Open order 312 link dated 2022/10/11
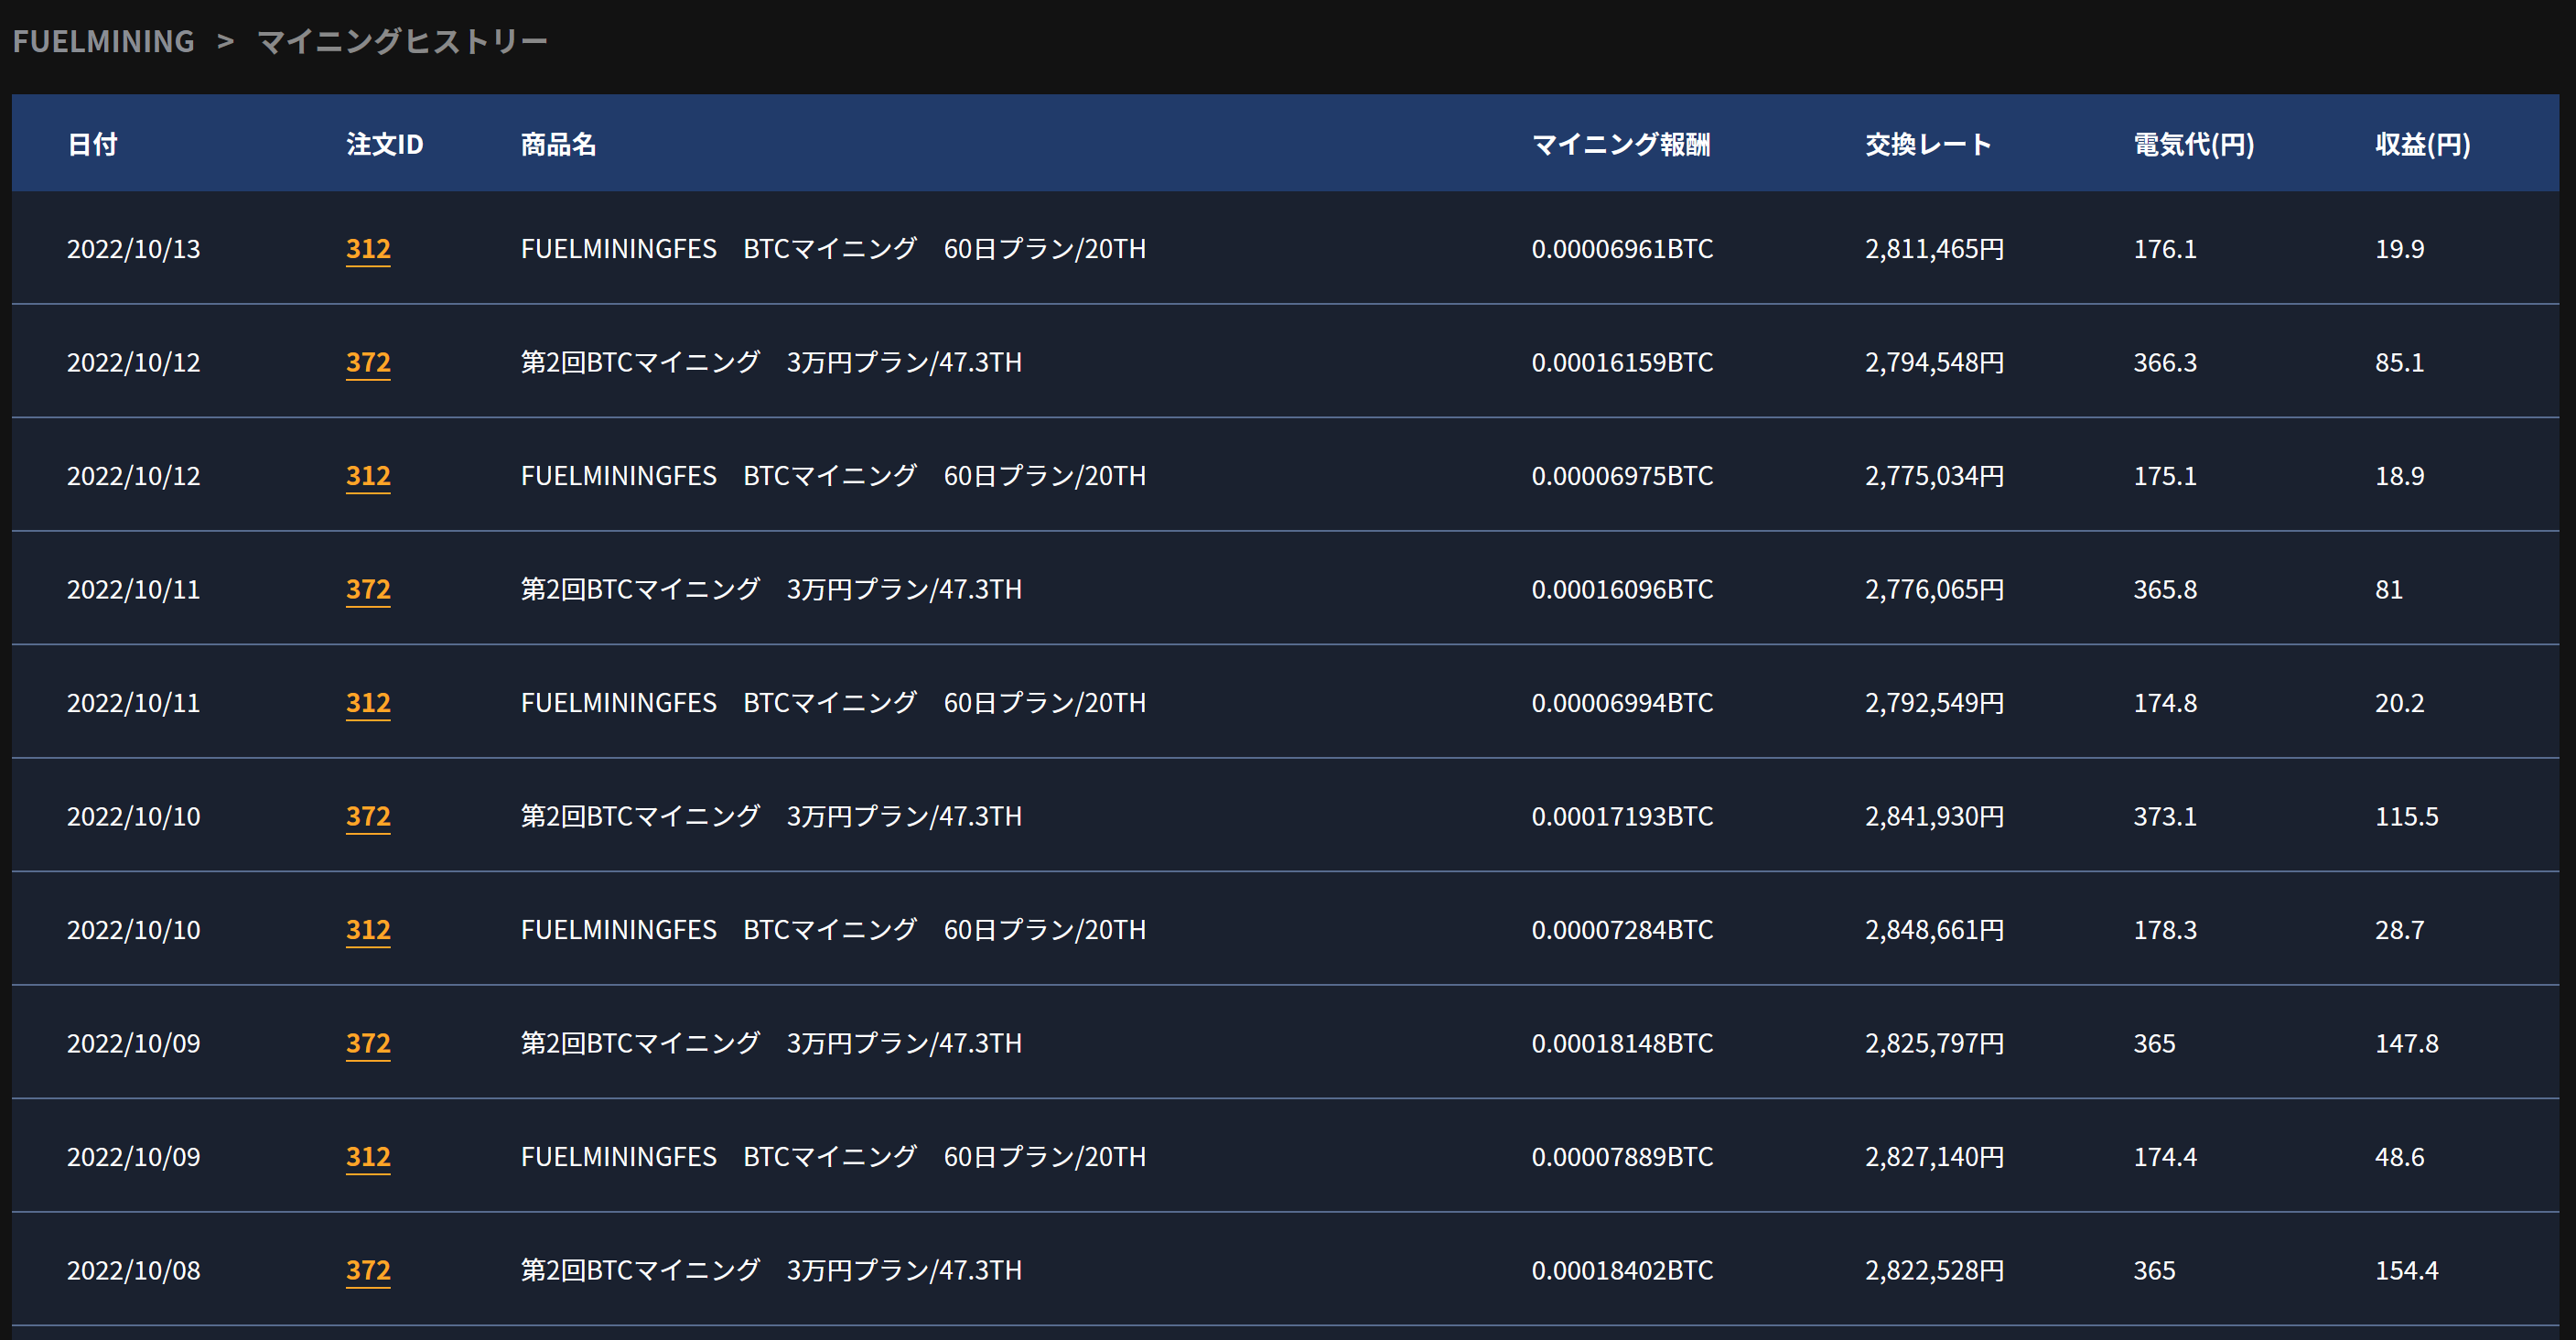The height and width of the screenshot is (1340, 2576). click(368, 702)
